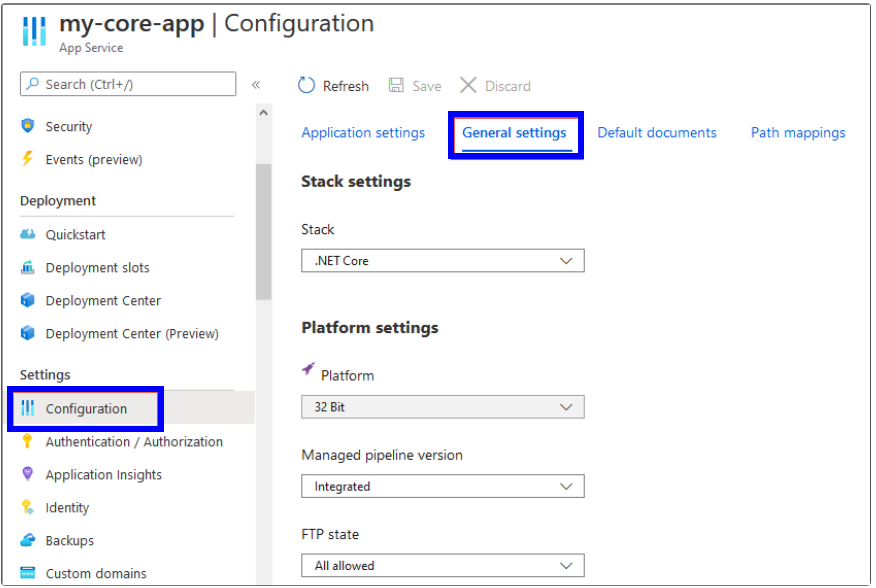This screenshot has height=588, width=876.
Task: Switch to General settings tab
Action: click(x=514, y=132)
